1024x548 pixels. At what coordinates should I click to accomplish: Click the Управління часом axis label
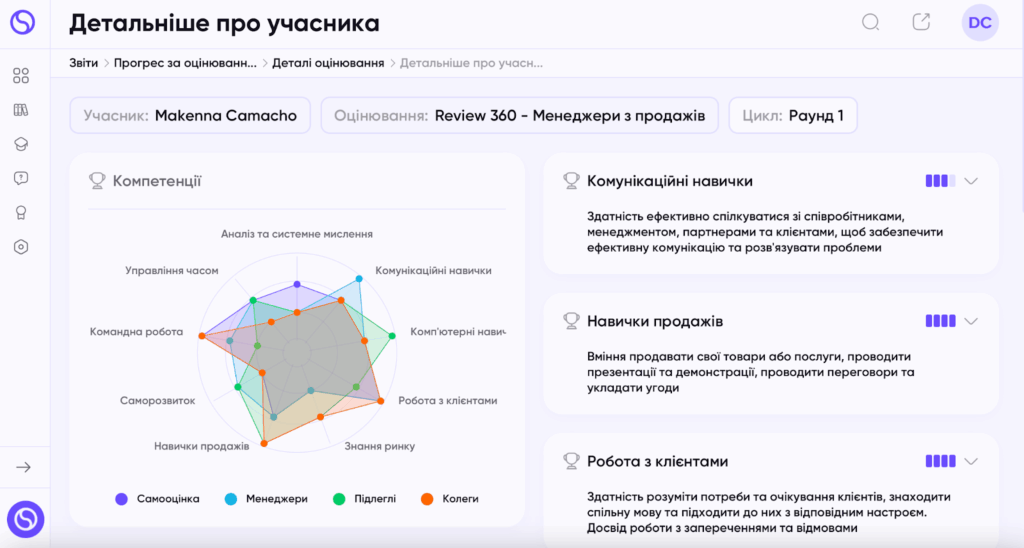coord(172,270)
